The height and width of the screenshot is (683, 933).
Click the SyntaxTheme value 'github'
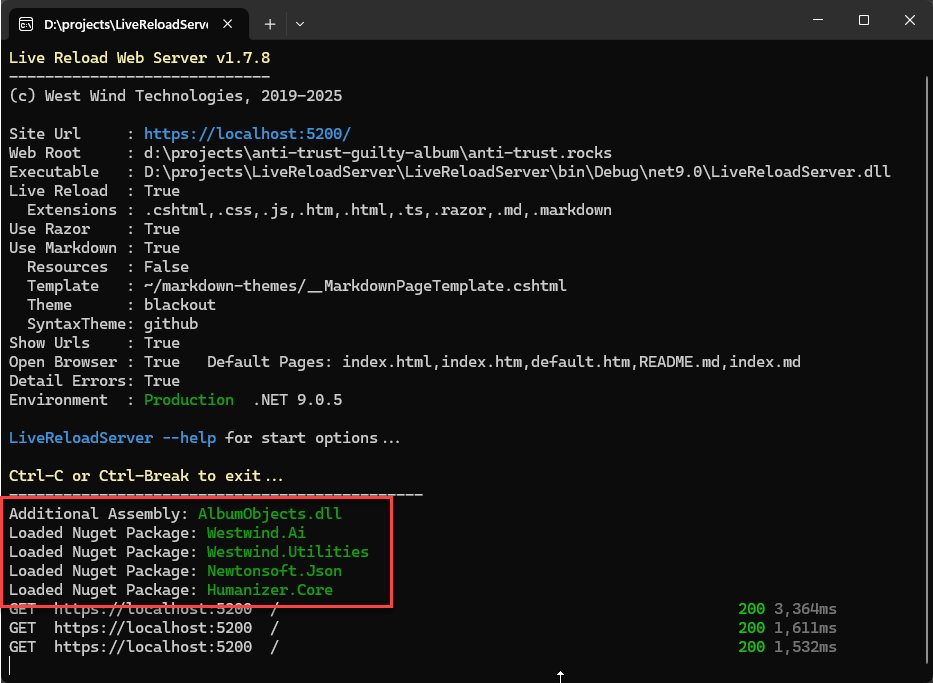pyautogui.click(x=171, y=324)
